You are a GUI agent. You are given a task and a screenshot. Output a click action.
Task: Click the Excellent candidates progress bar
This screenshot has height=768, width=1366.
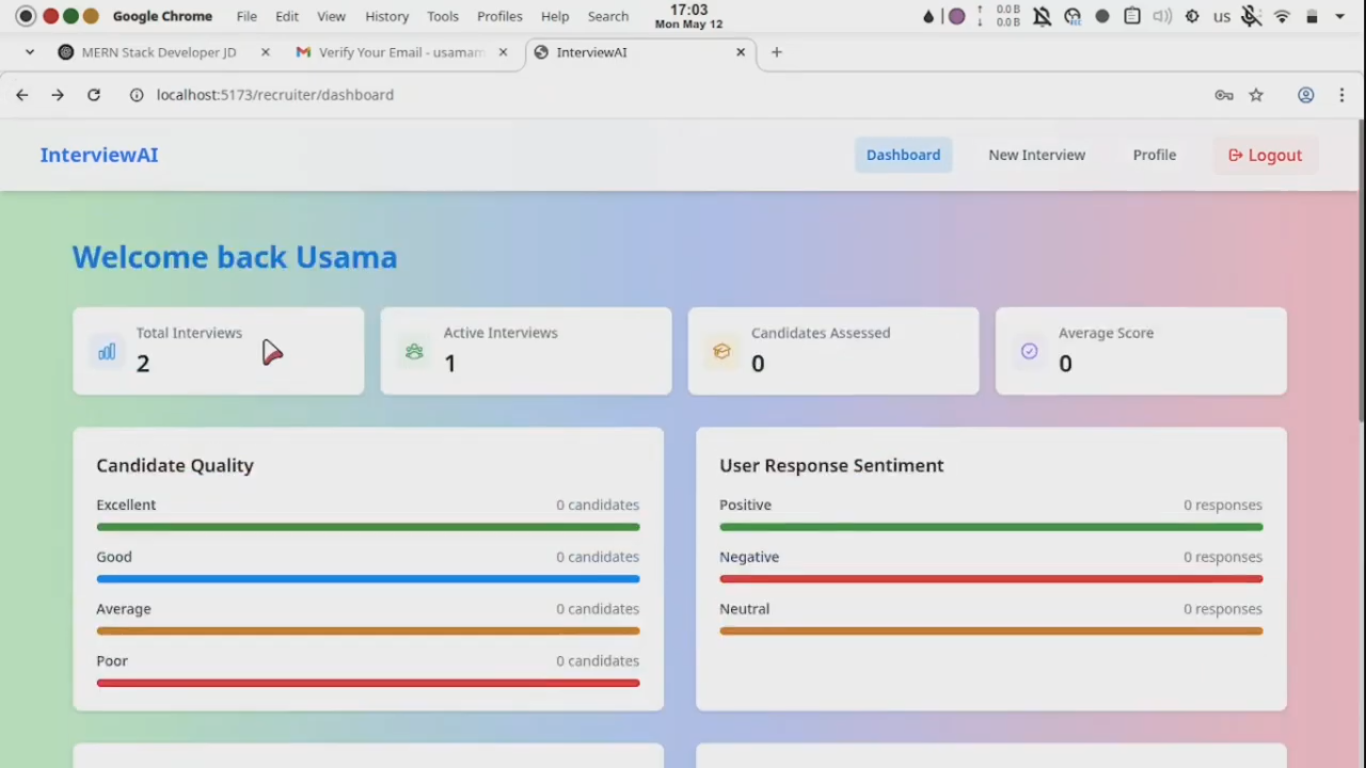368,526
